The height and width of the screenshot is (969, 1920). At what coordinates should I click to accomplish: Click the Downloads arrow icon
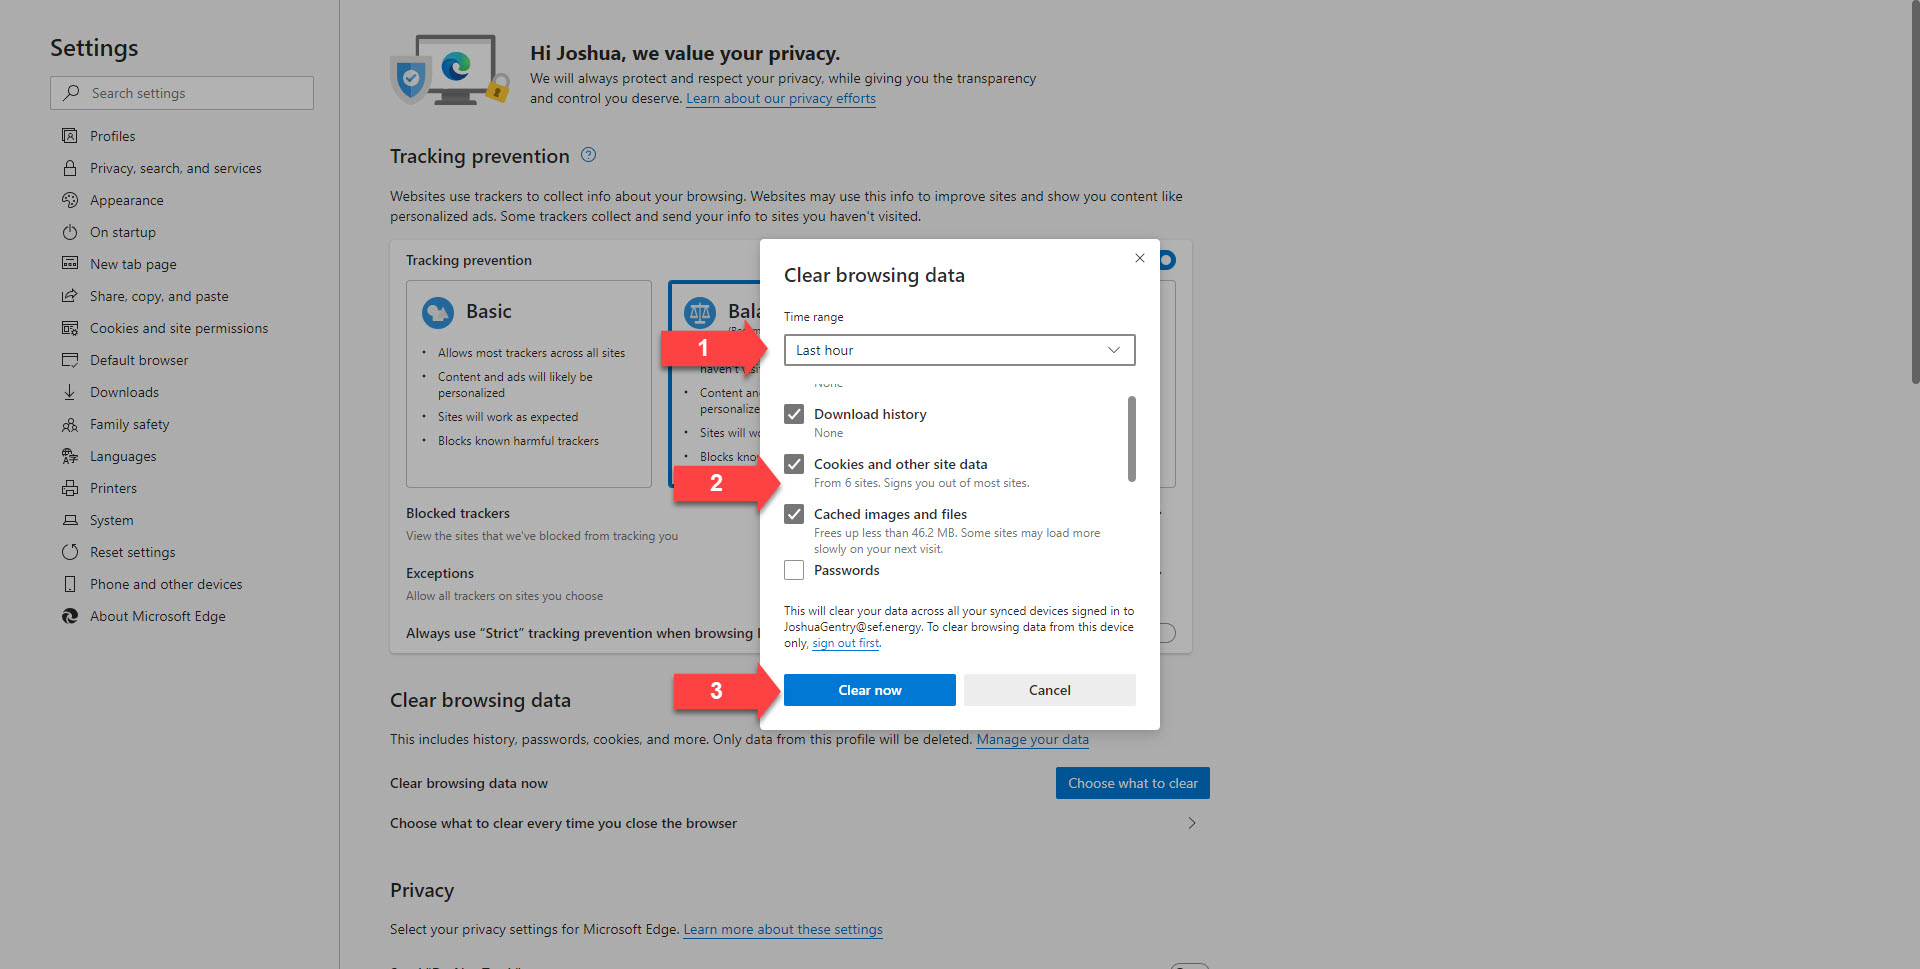[70, 392]
